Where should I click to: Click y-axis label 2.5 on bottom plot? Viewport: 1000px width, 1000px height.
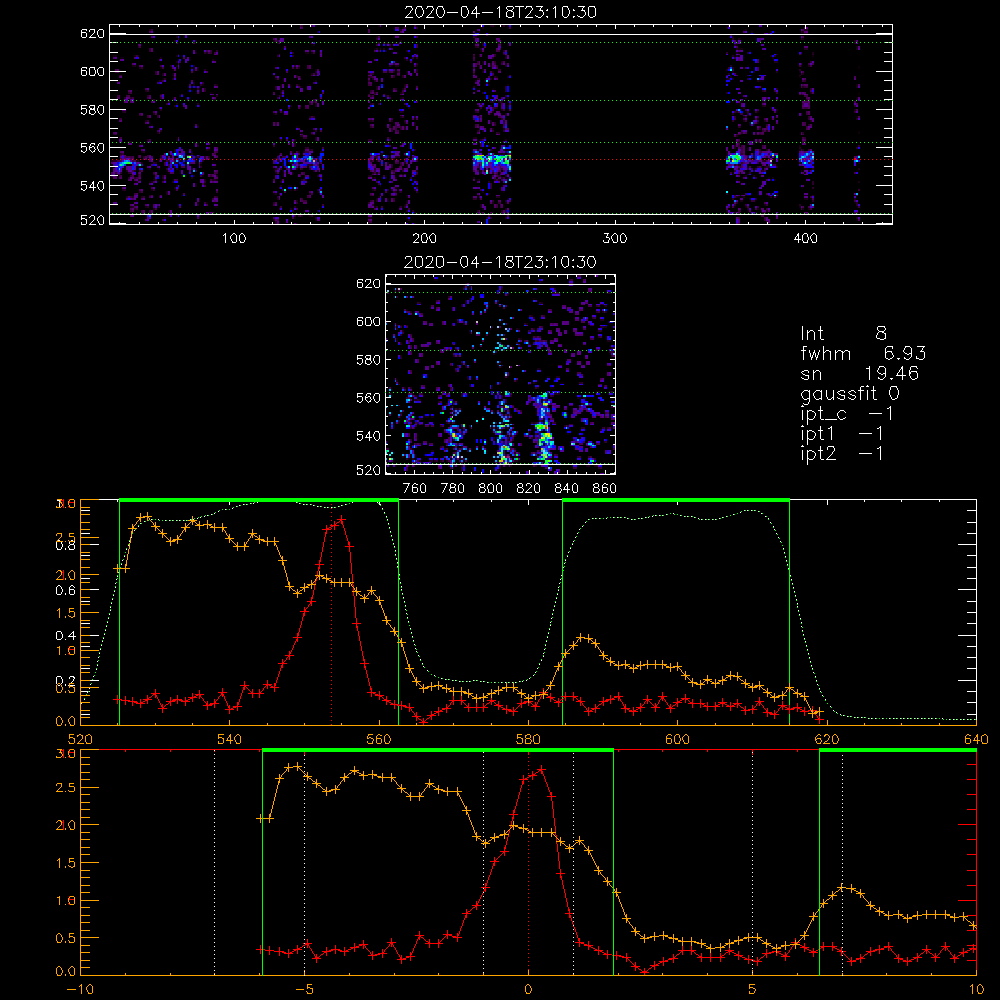coord(66,788)
